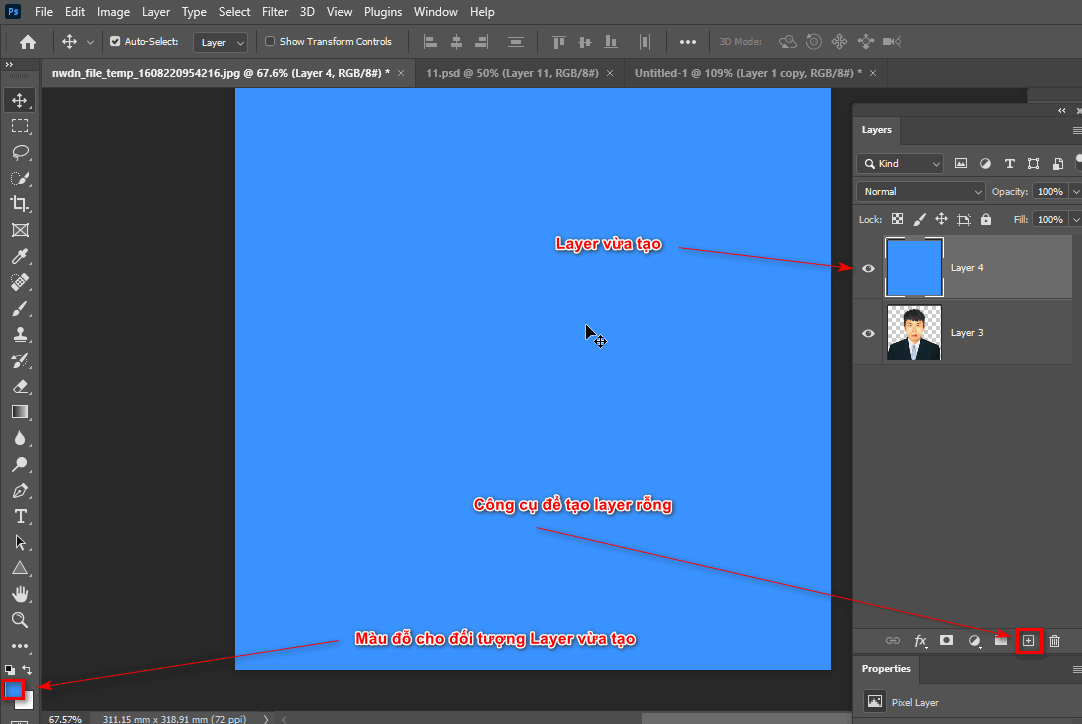Click the Delete Layer trash icon

click(1054, 641)
